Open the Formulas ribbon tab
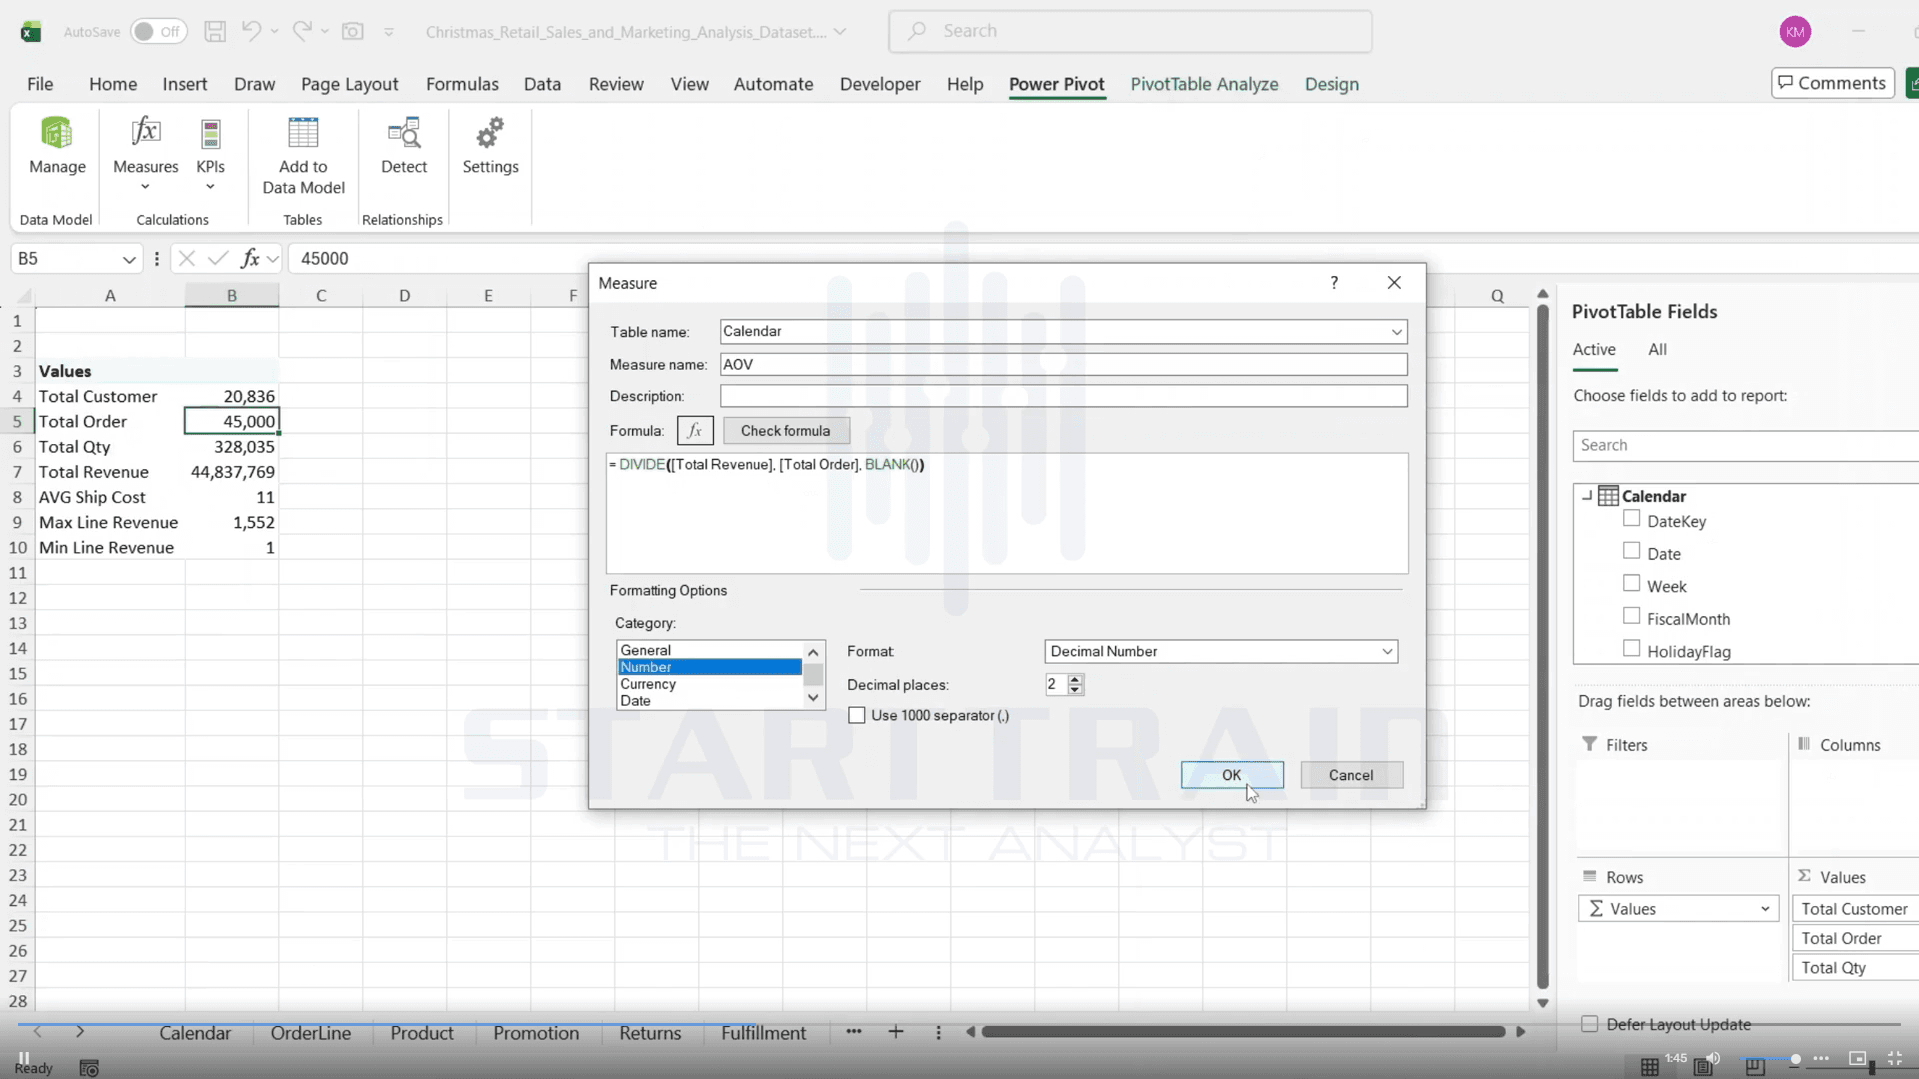This screenshot has width=1919, height=1079. [462, 84]
